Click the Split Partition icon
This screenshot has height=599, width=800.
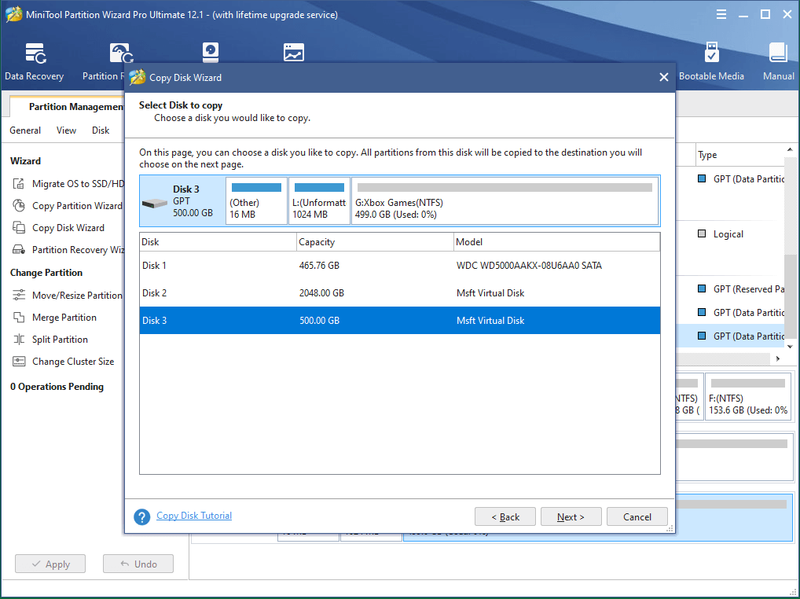[x=19, y=339]
